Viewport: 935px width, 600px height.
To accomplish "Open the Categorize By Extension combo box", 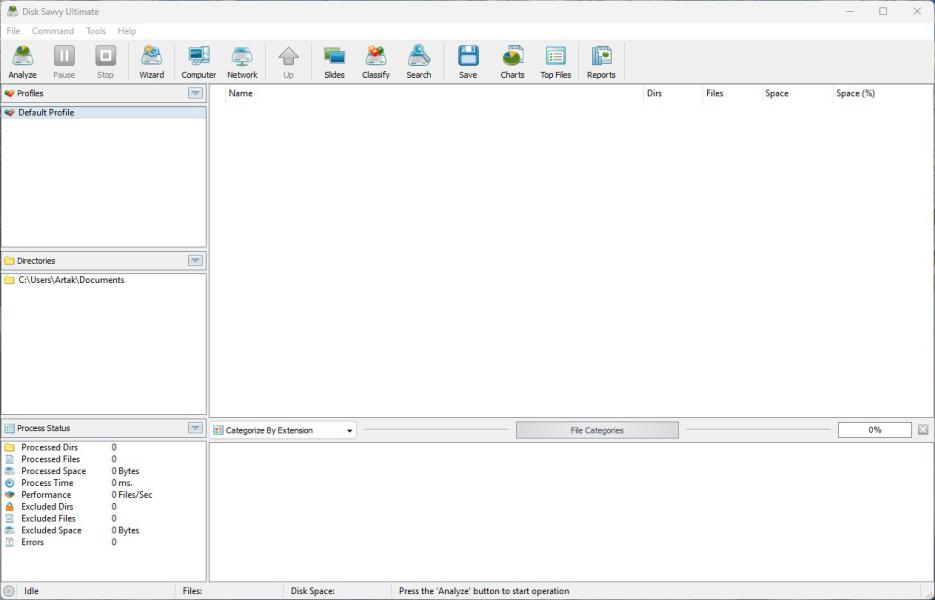I will coord(284,431).
